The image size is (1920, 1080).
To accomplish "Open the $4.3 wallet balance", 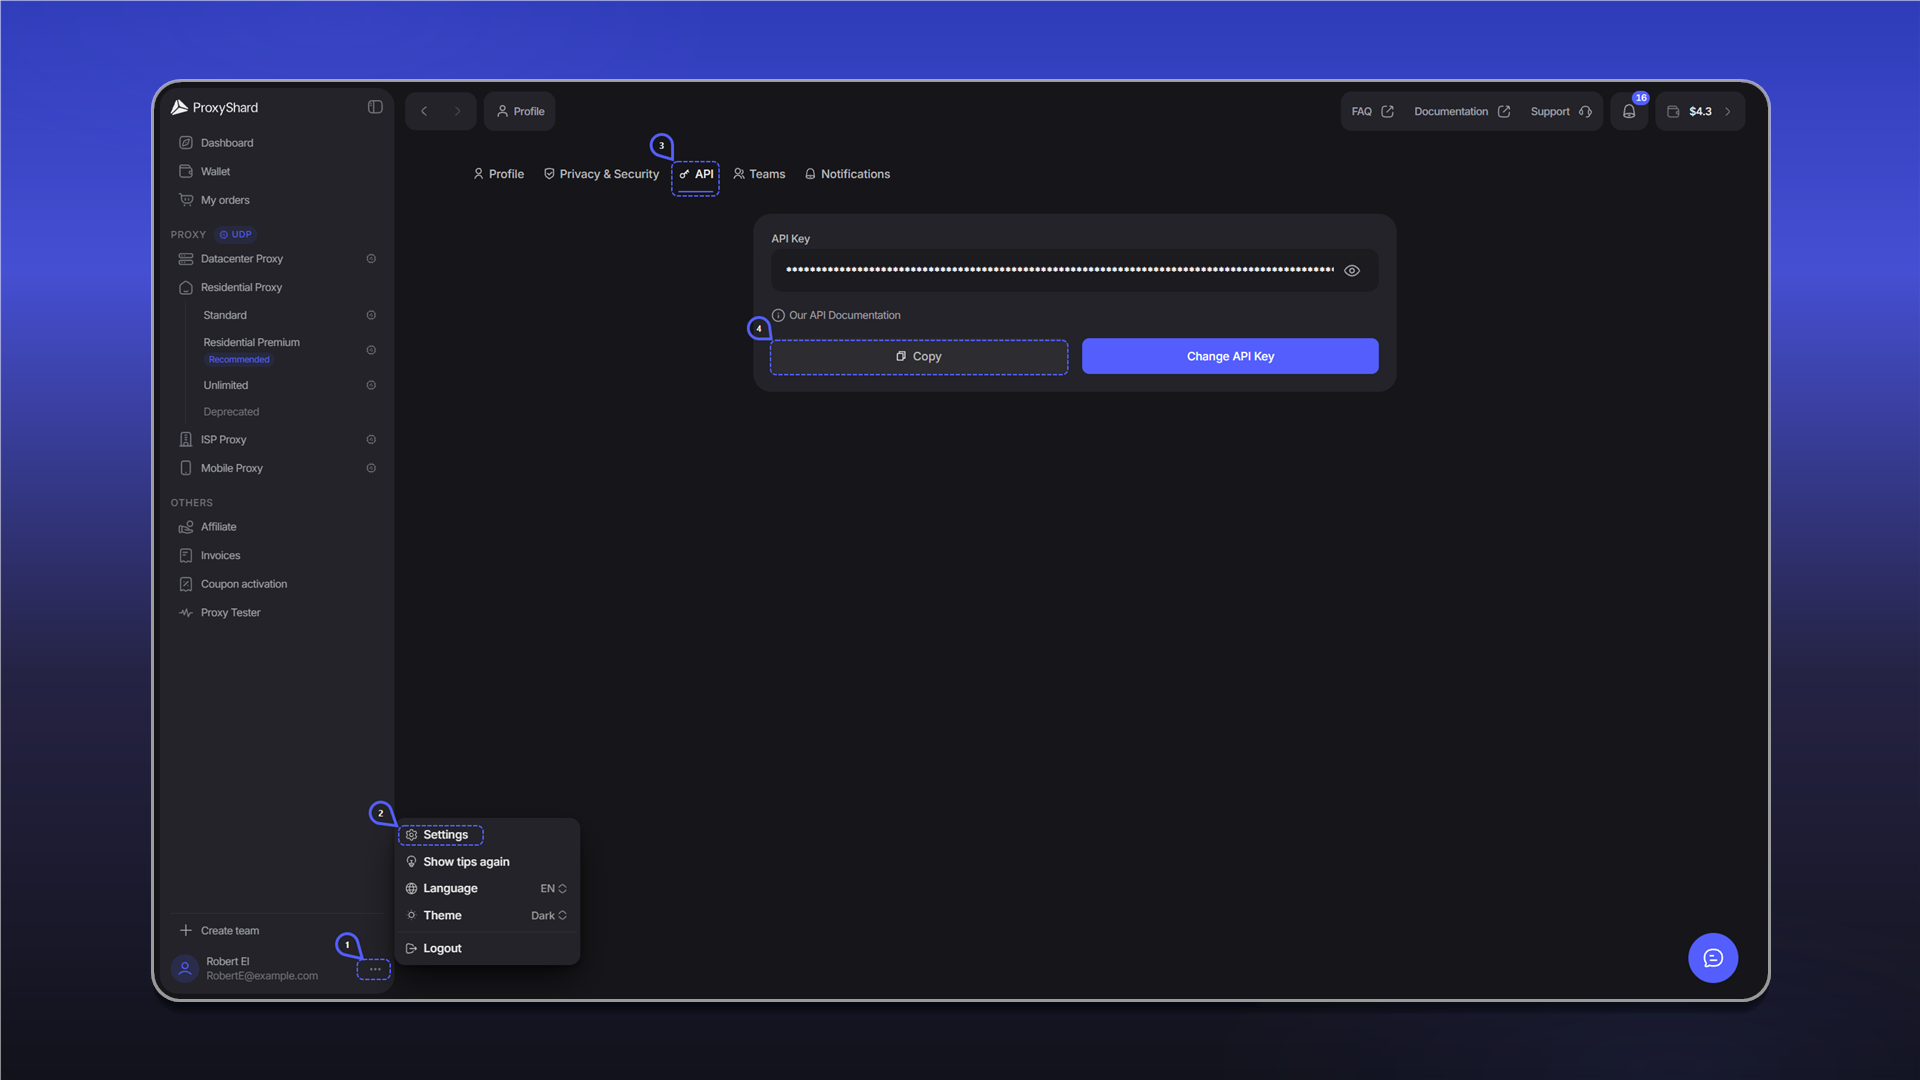I will pos(1700,111).
